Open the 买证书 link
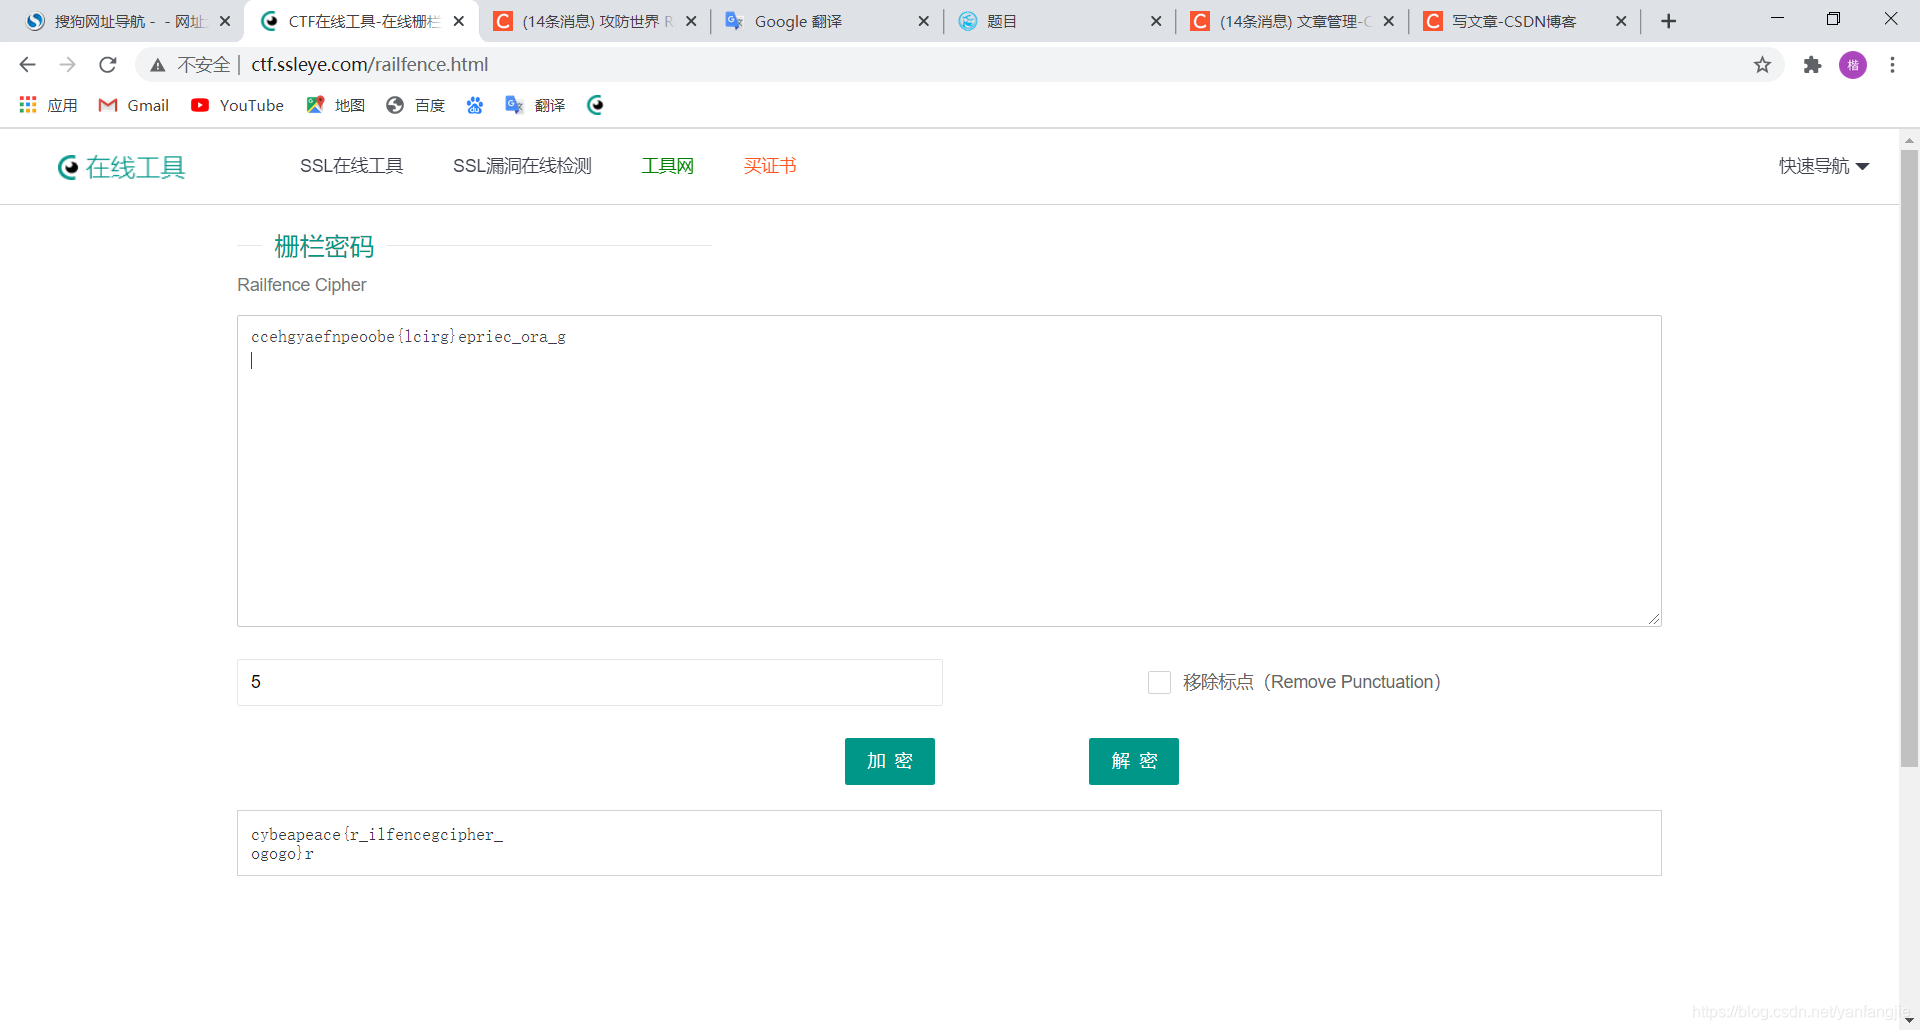This screenshot has width=1920, height=1030. (x=770, y=166)
